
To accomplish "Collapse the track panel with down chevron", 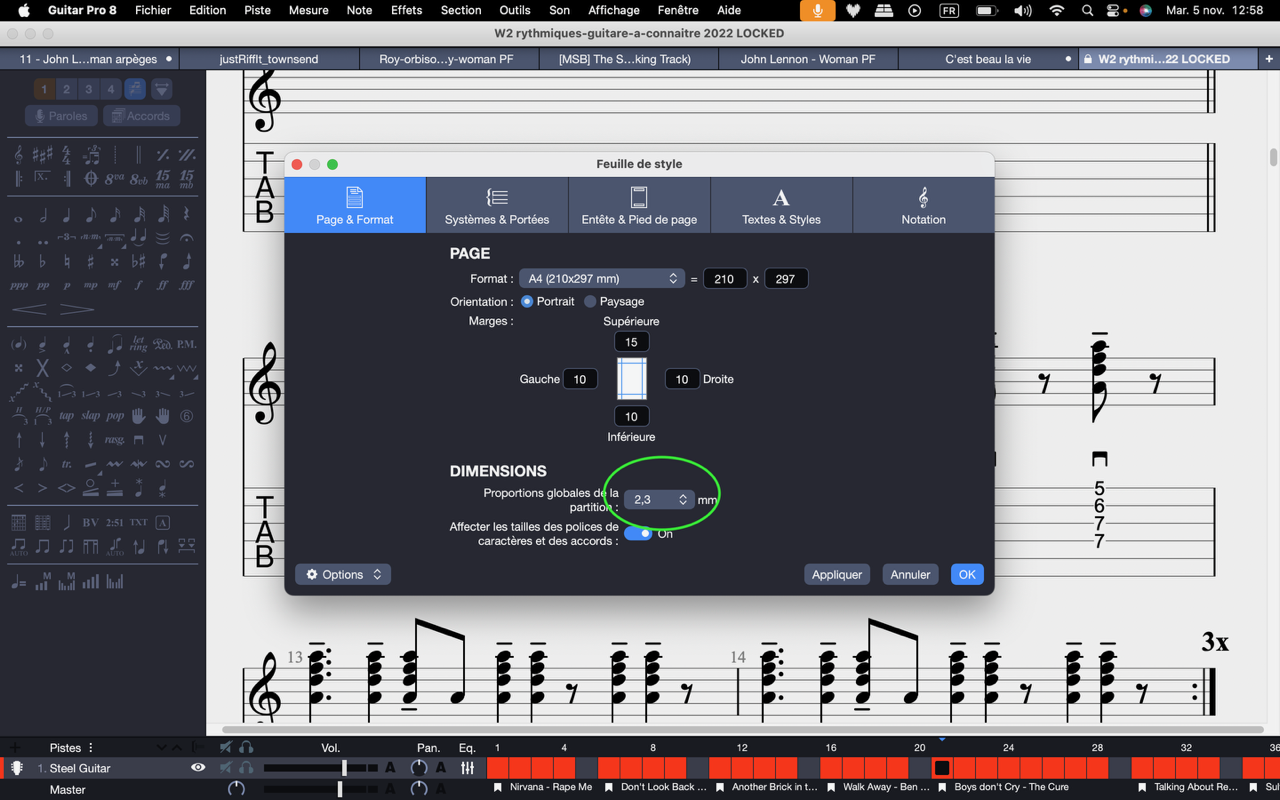I will [x=161, y=748].
